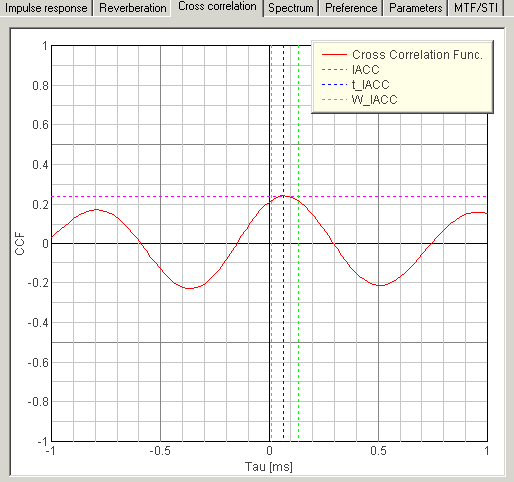This screenshot has width=514, height=482.
Task: Open the Parameters tab
Action: coord(416,8)
